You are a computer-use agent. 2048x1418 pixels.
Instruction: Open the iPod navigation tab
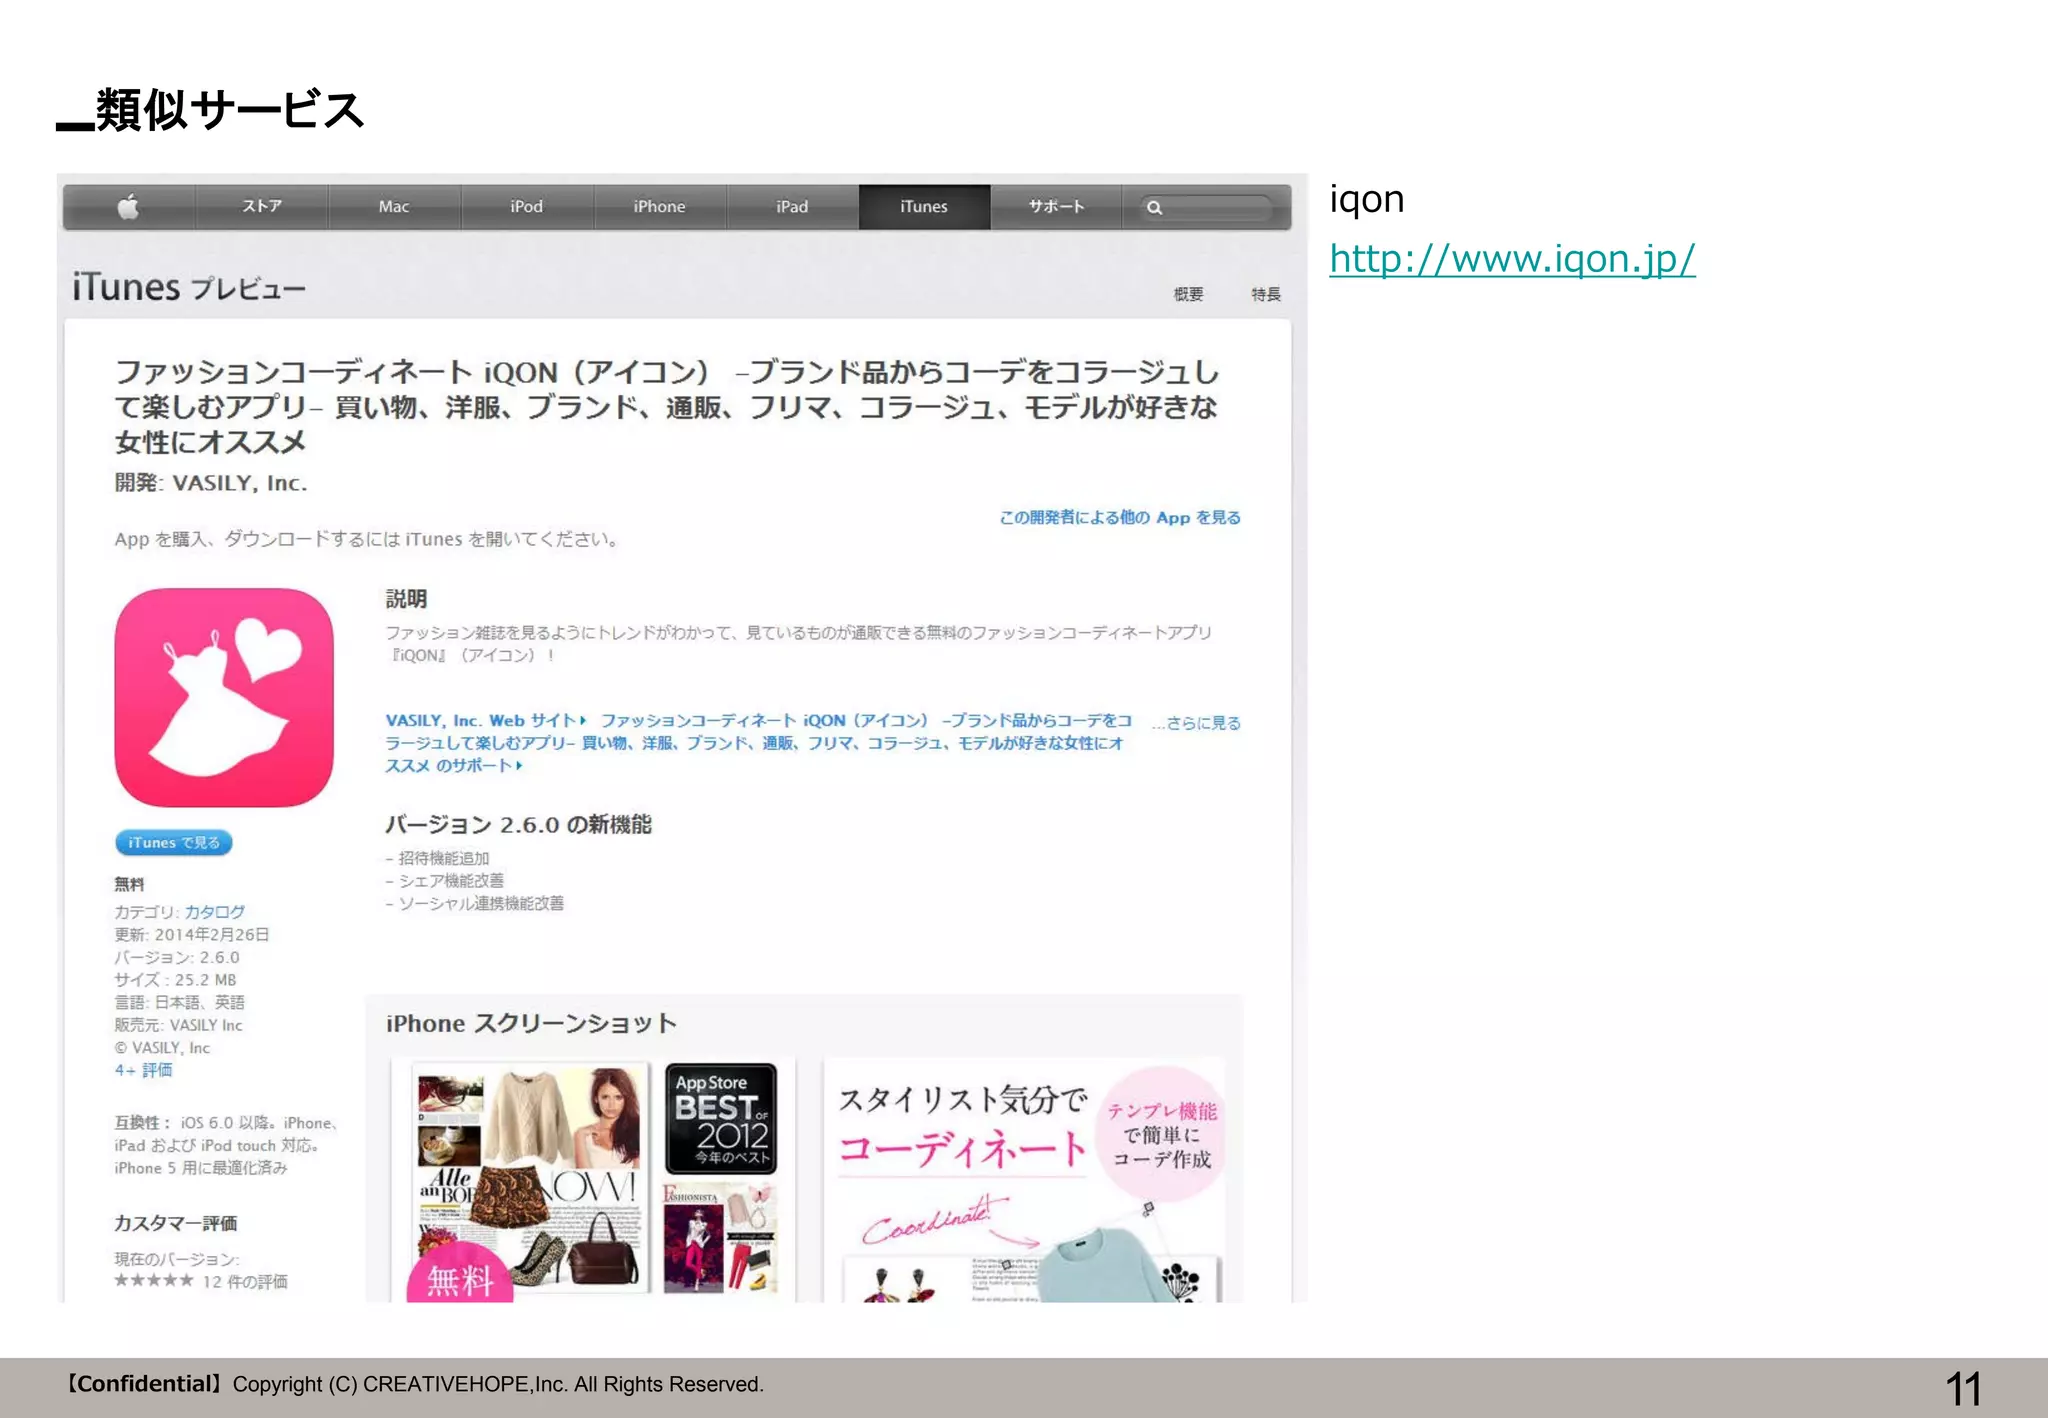tap(527, 207)
